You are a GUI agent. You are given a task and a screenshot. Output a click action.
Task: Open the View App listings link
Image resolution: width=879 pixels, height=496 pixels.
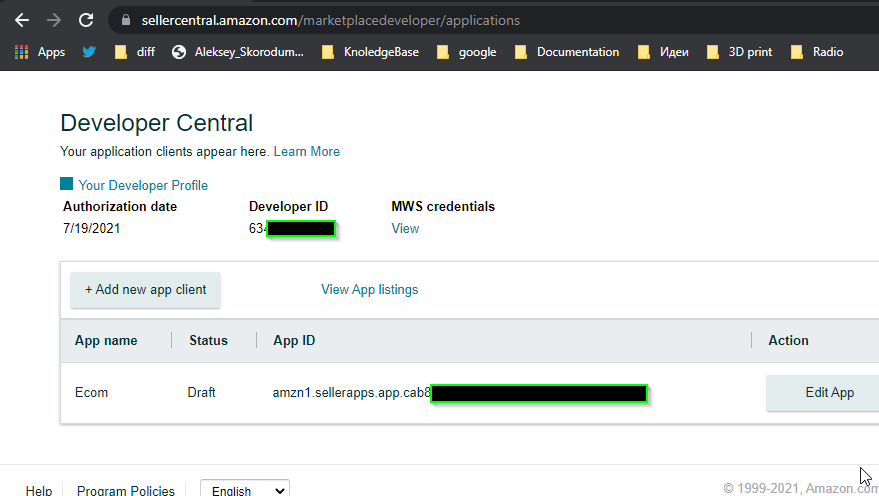coord(369,290)
